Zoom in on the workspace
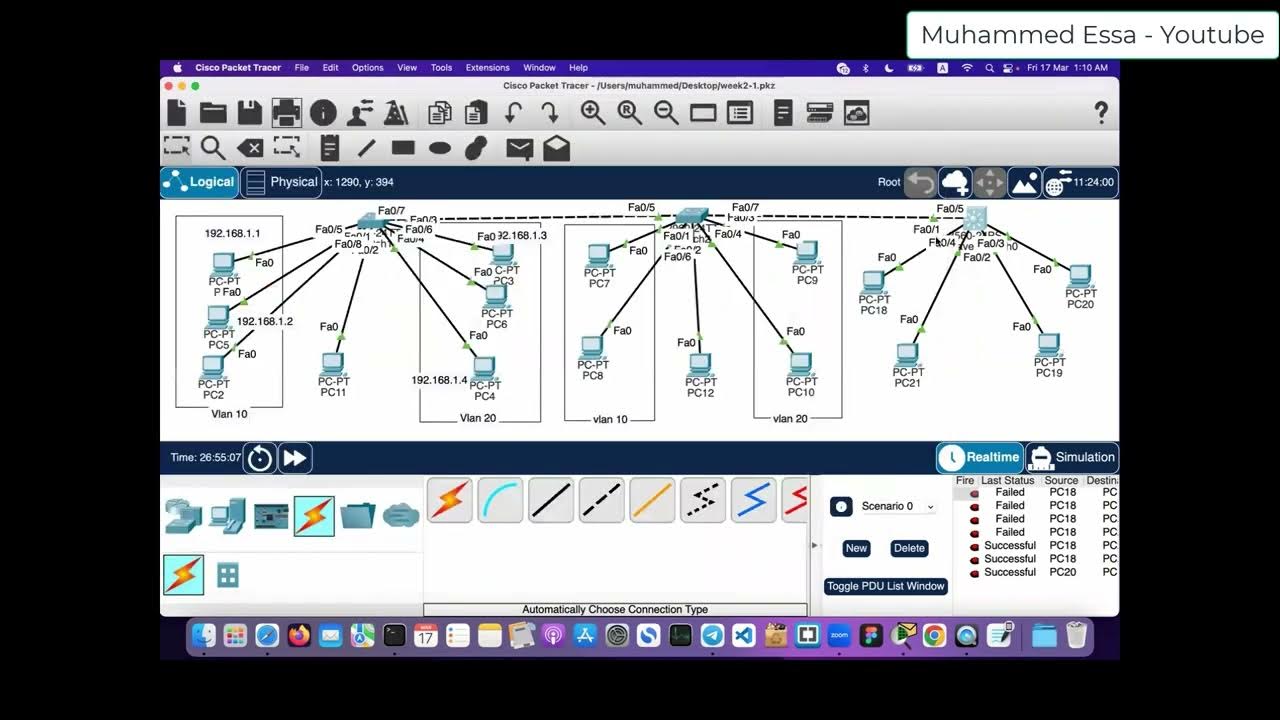 (593, 112)
